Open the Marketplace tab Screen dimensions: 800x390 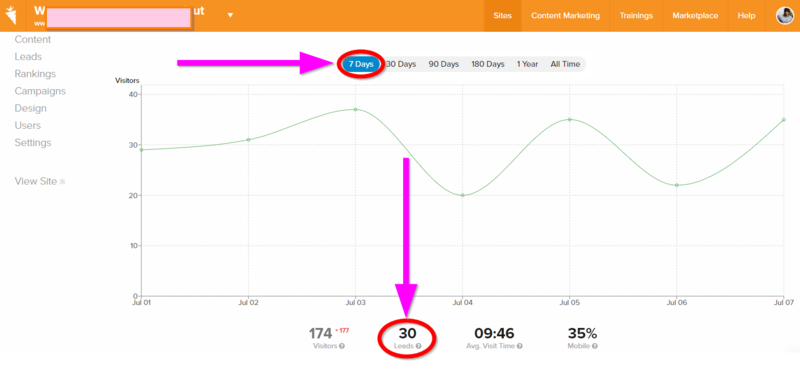click(695, 16)
